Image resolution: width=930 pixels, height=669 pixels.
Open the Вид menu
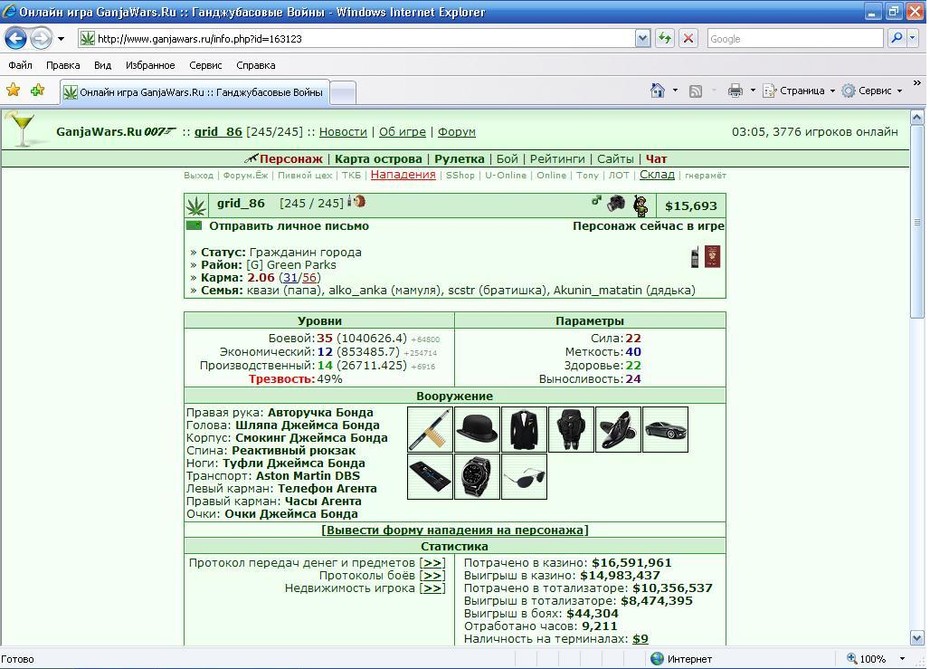(x=103, y=65)
